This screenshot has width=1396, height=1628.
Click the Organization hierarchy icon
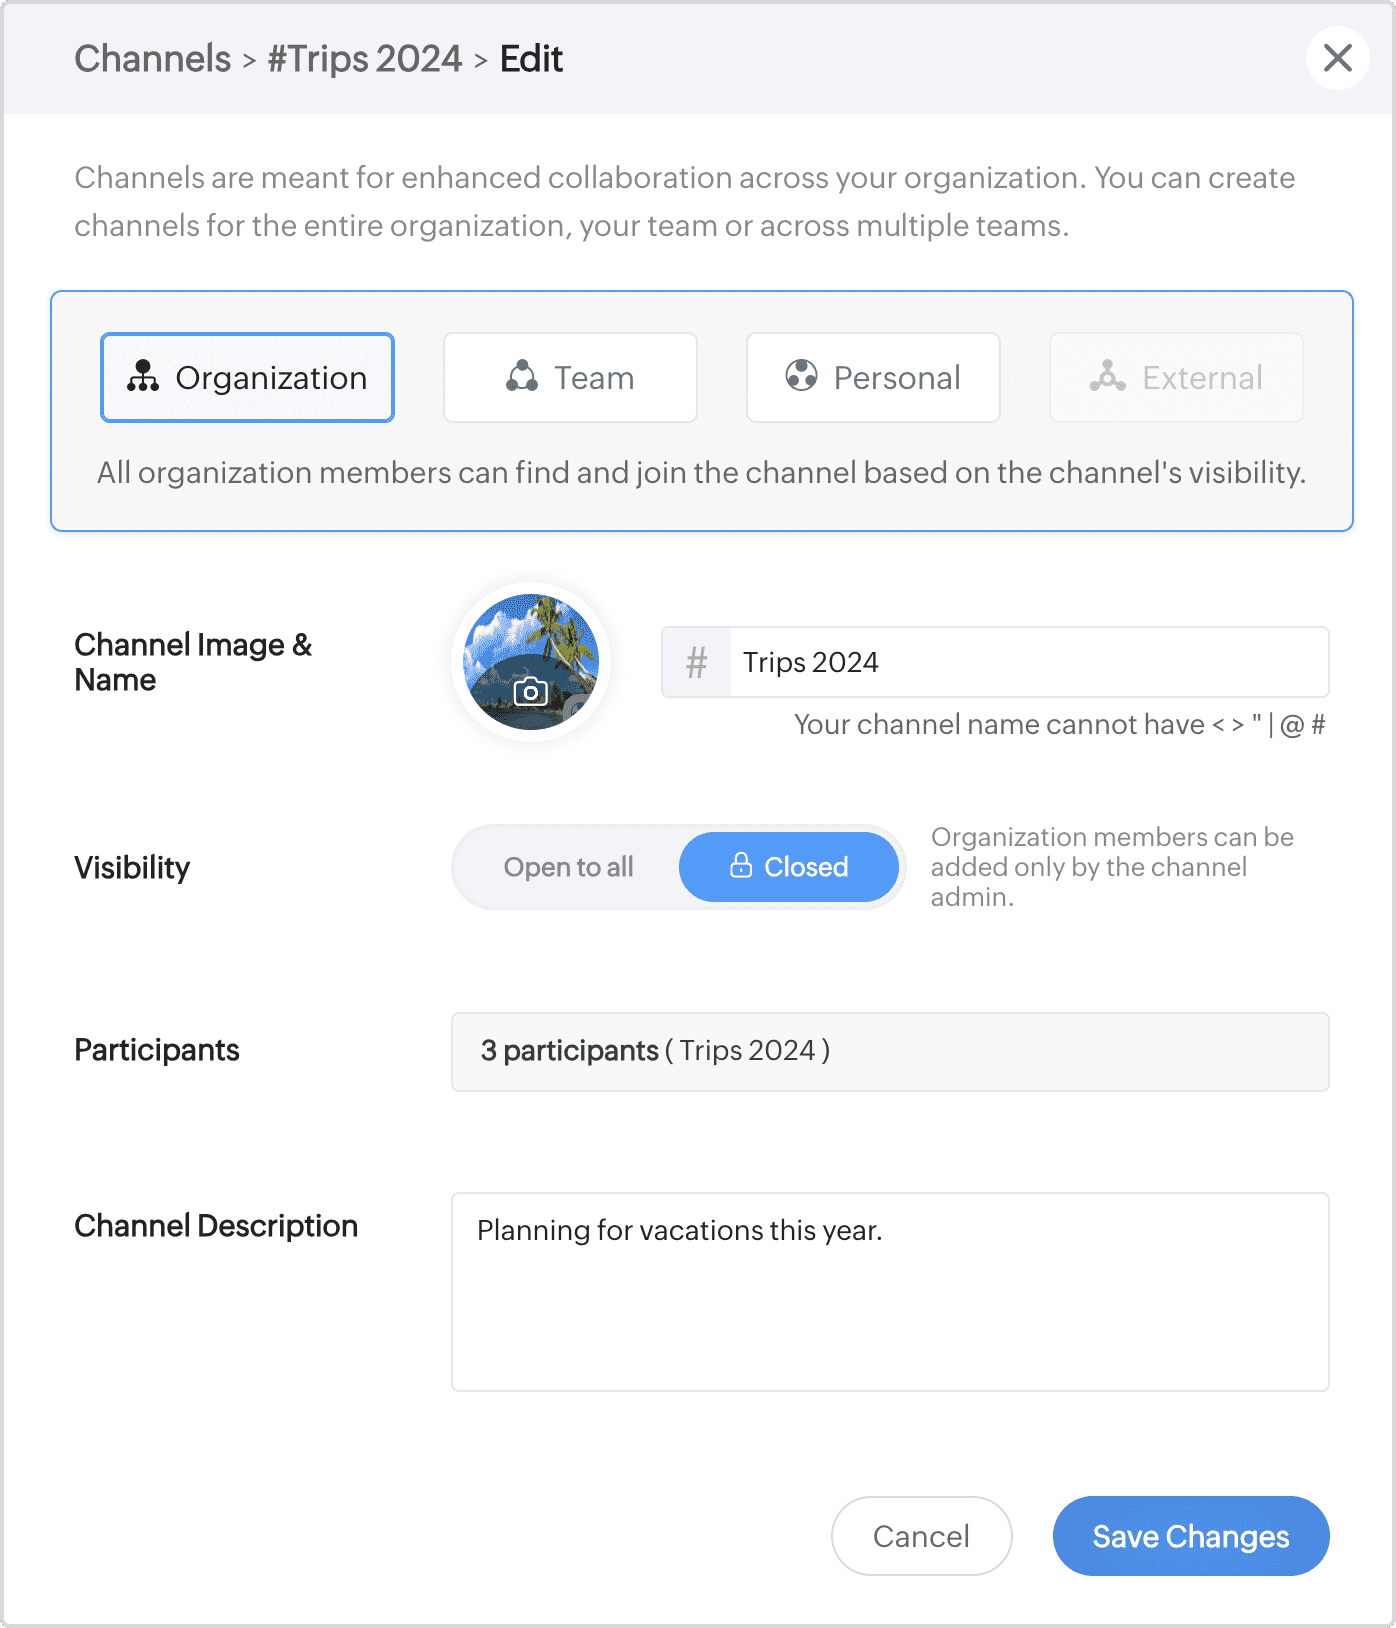click(143, 377)
